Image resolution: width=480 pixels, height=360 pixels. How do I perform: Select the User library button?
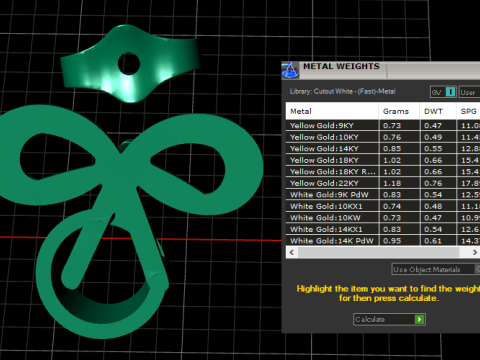pos(470,92)
